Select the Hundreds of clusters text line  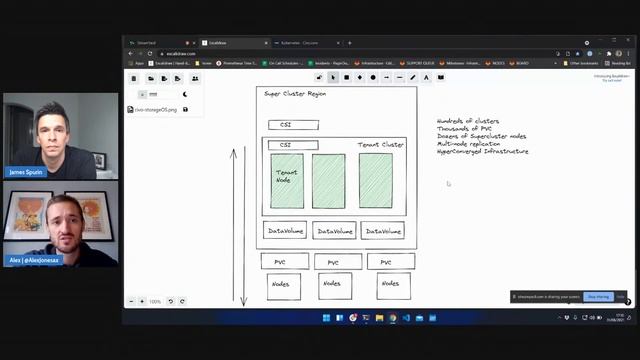tap(468, 121)
